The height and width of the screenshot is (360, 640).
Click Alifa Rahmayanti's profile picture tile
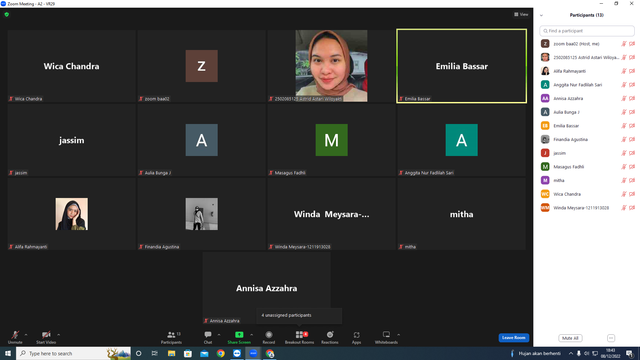point(71,214)
